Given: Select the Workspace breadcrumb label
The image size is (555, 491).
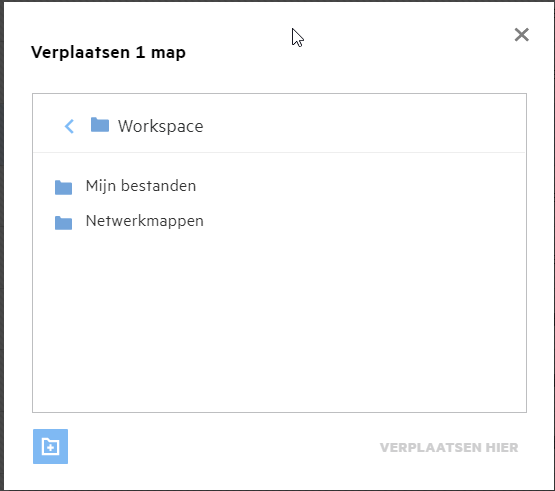Looking at the screenshot, I should pos(161,126).
